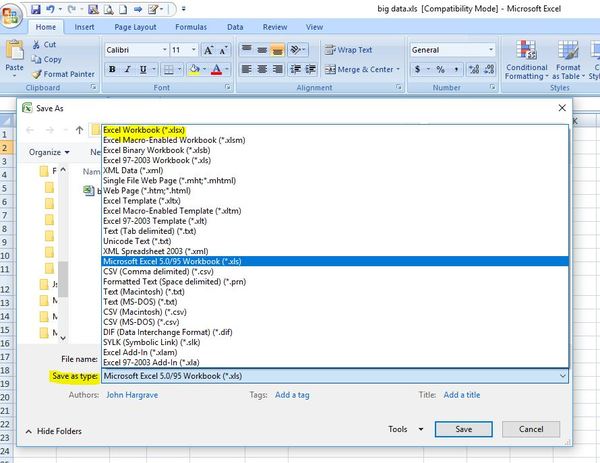Open the Borders dropdown arrow
This screenshot has width=600, height=463.
pyautogui.click(x=179, y=69)
